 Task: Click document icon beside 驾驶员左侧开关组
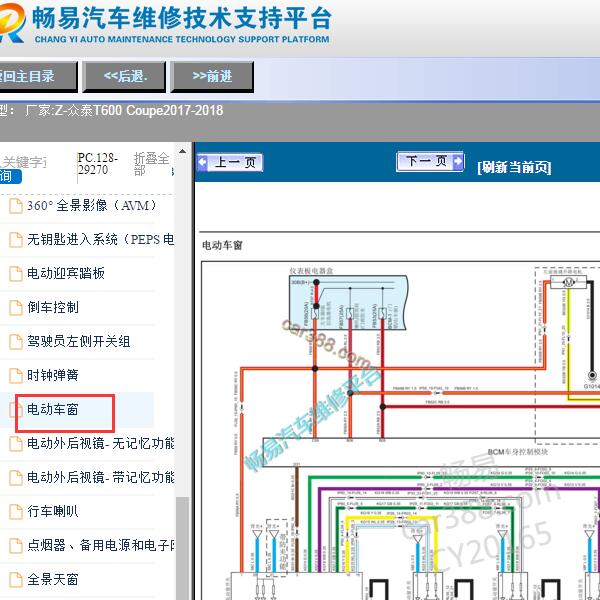click(x=16, y=341)
